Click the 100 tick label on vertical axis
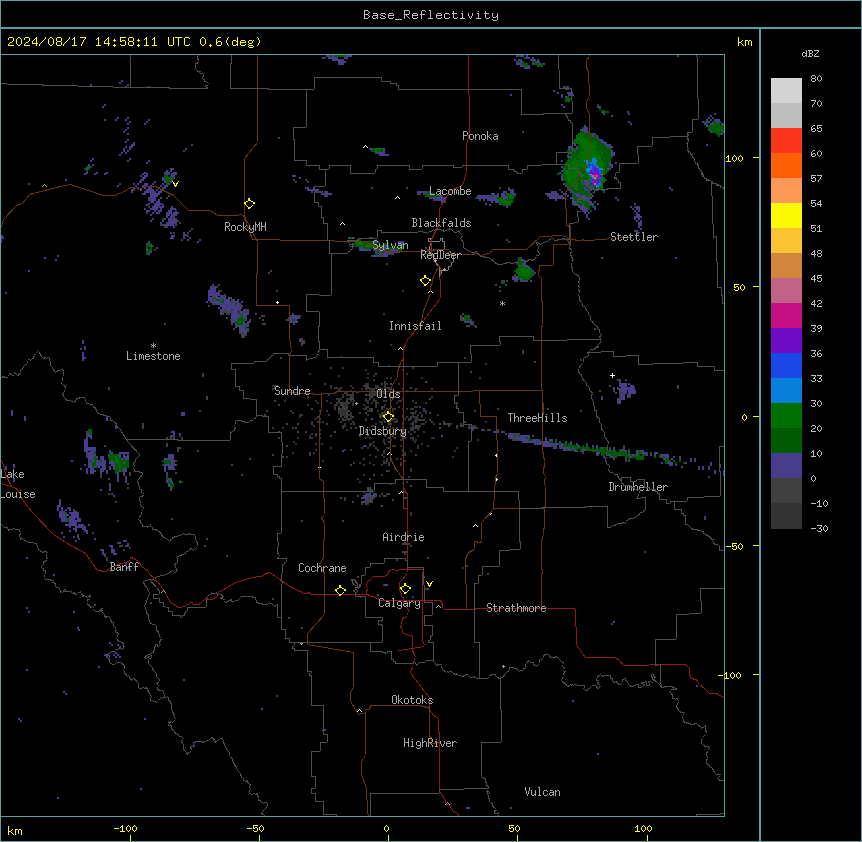The width and height of the screenshot is (862, 842). point(734,158)
